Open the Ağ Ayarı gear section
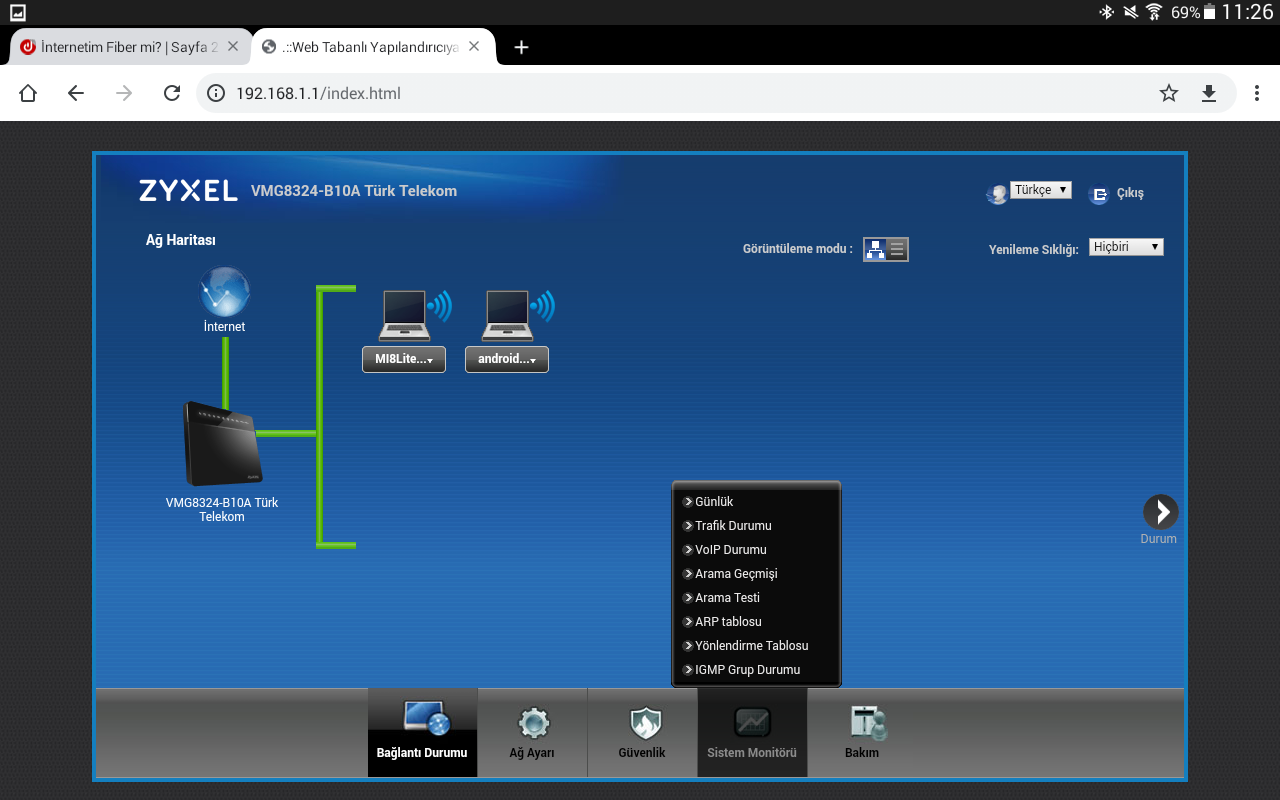This screenshot has width=1280, height=800. pyautogui.click(x=532, y=732)
